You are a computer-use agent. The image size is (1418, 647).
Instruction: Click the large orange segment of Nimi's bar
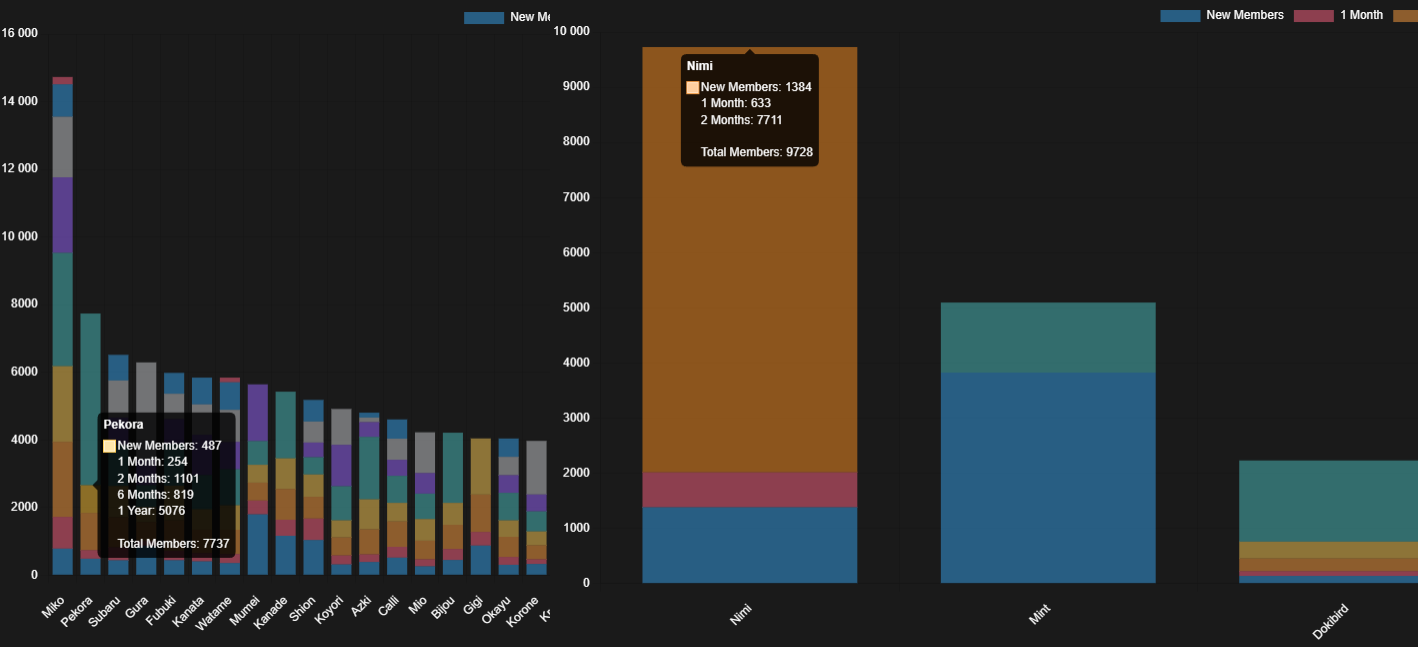coord(749,259)
